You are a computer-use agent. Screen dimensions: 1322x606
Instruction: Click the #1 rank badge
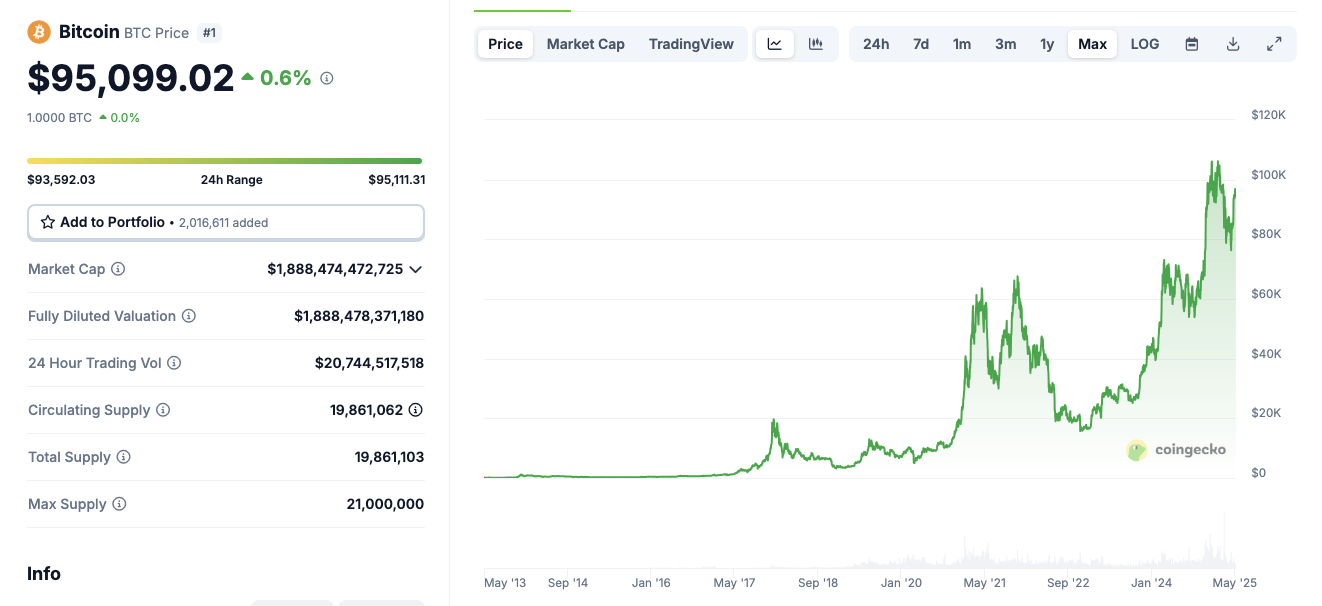[209, 33]
